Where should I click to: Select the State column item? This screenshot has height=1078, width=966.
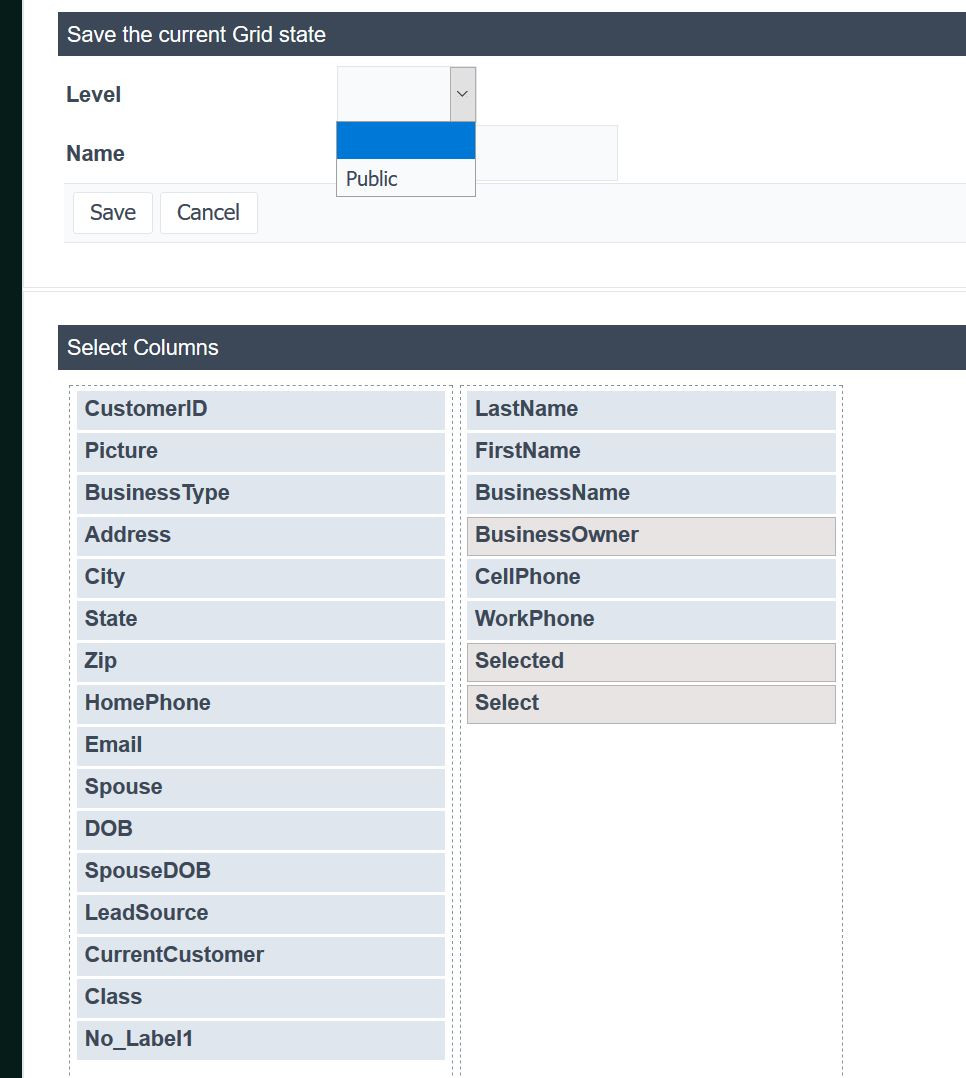pos(261,619)
